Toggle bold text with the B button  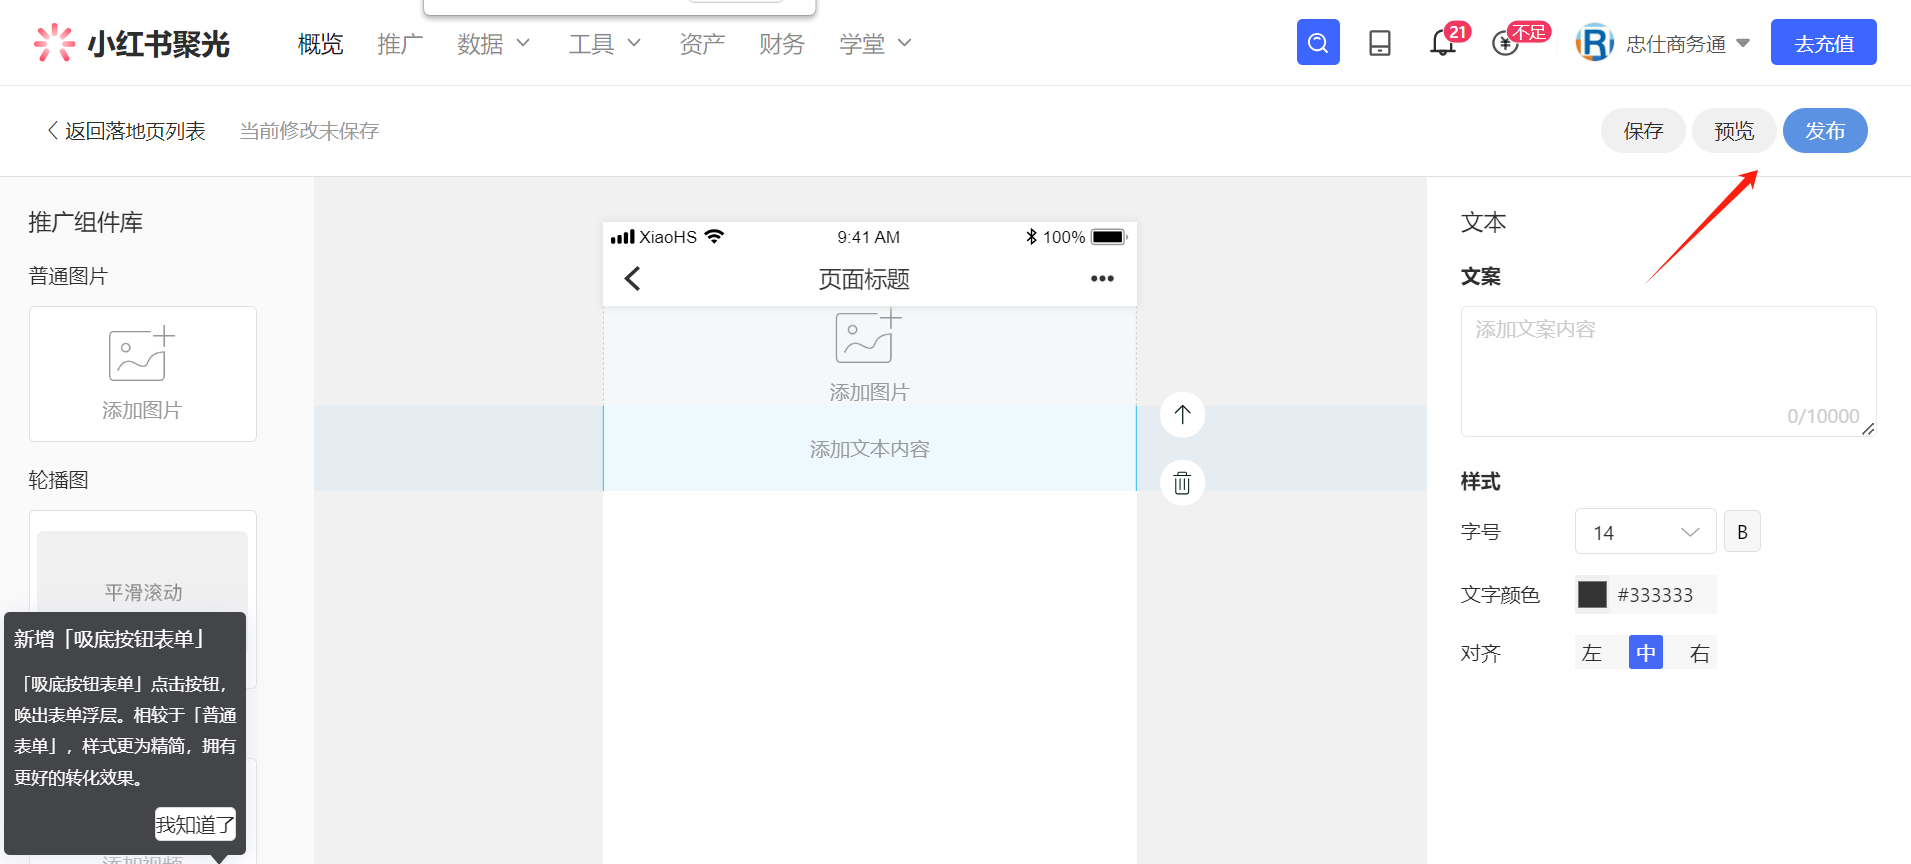(x=1742, y=532)
